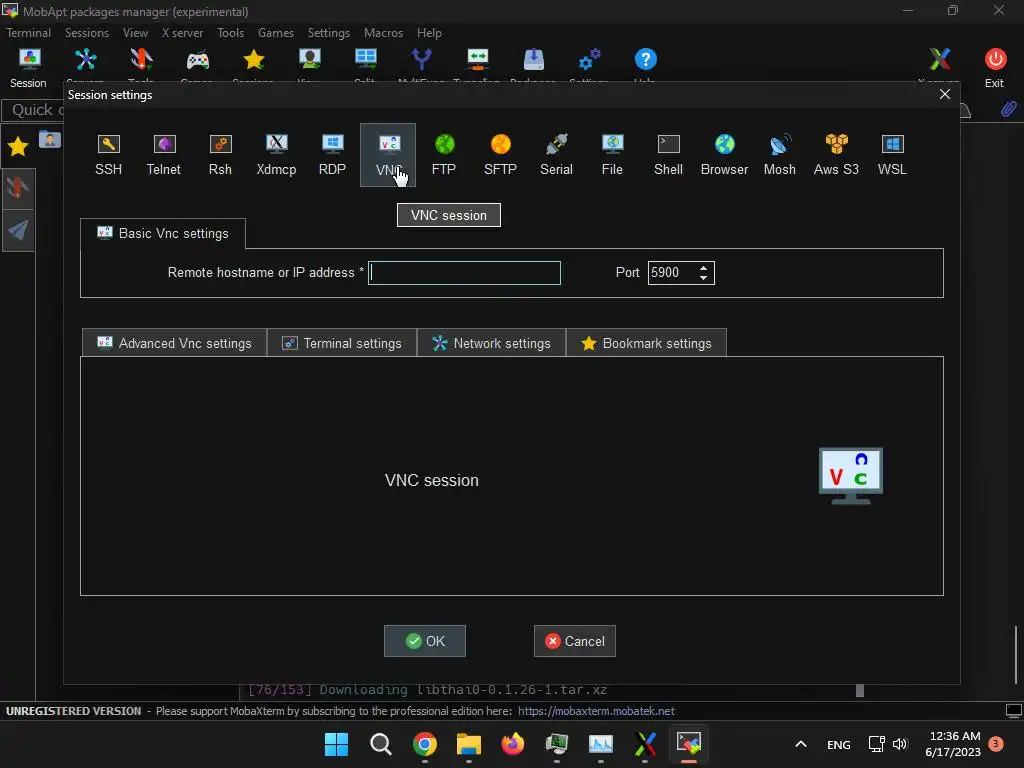
Task: Open the X server menu
Action: coord(182,33)
